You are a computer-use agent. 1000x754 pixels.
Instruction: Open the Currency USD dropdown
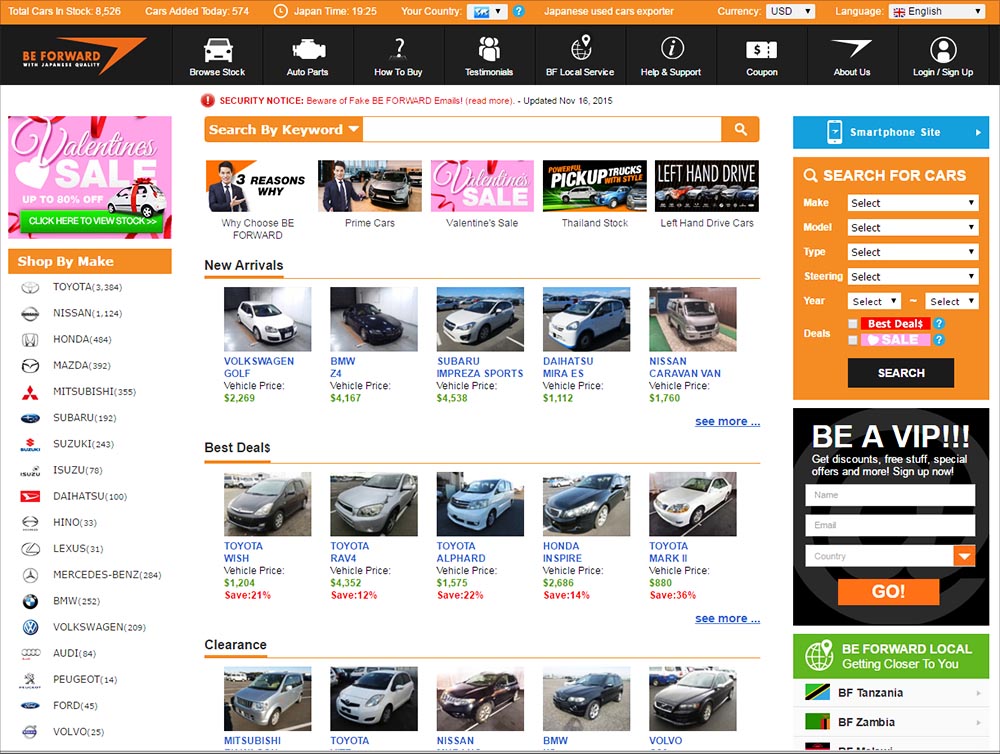click(x=790, y=11)
